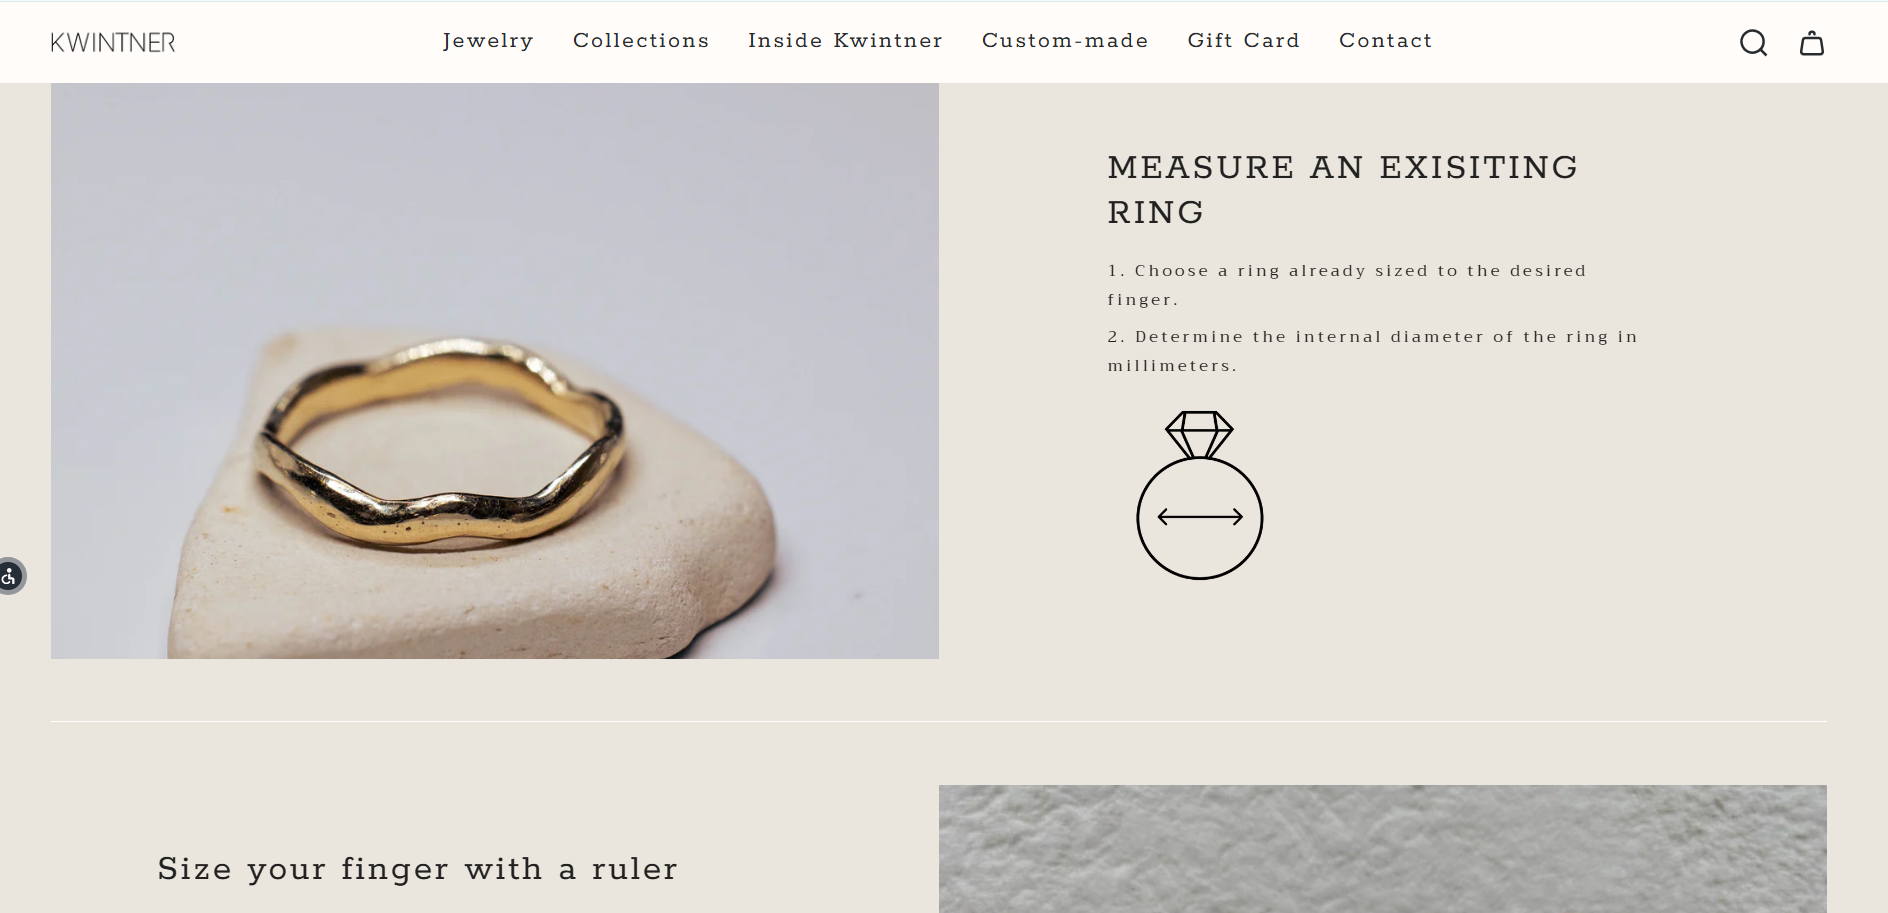The width and height of the screenshot is (1888, 913).
Task: Click the Measure an Exisiting Ring heading
Action: click(x=1343, y=189)
